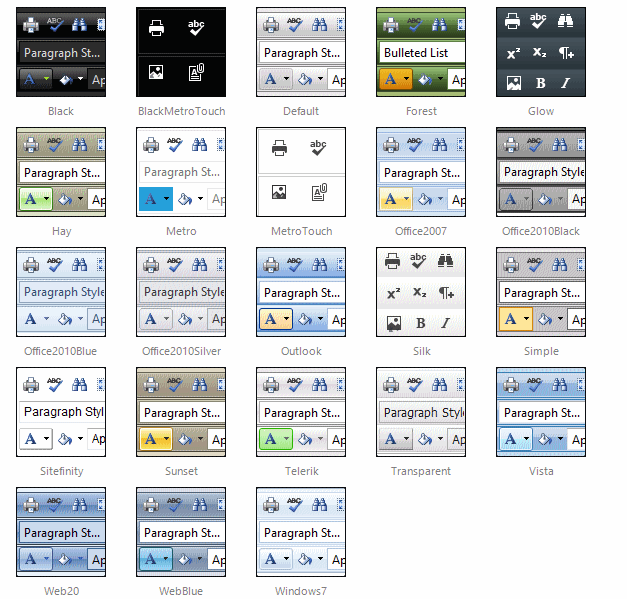Click insert image icon in Glow skin

click(513, 83)
